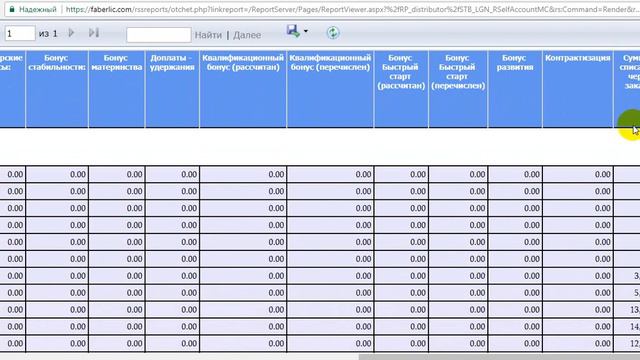
Task: Click the Далее find-next link
Action: (247, 35)
